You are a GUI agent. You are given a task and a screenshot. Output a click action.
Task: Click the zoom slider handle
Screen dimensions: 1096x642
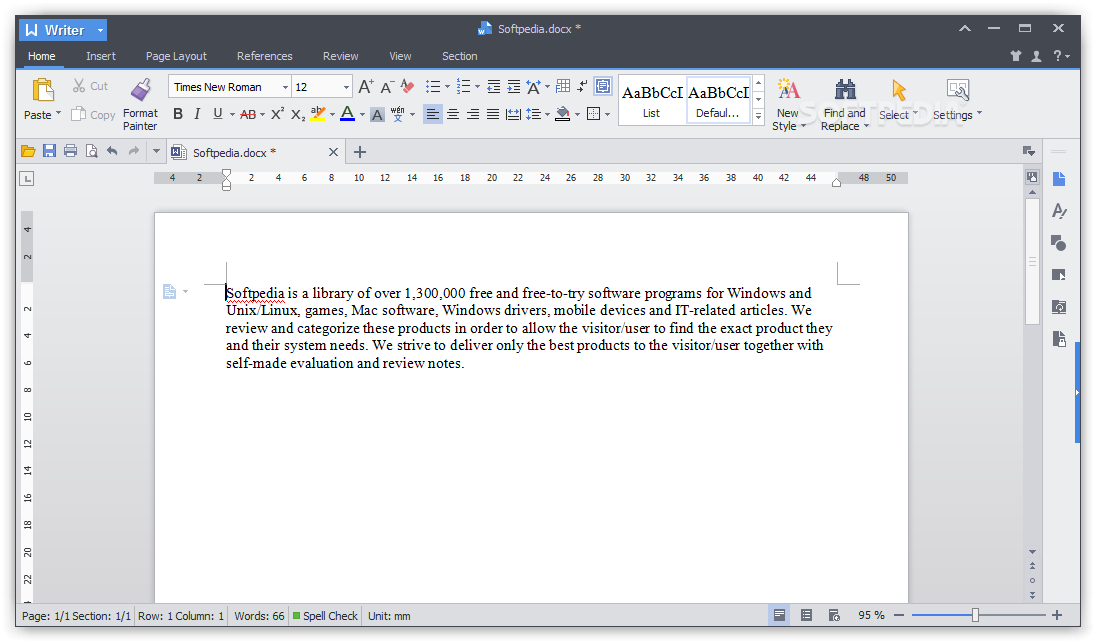[975, 615]
